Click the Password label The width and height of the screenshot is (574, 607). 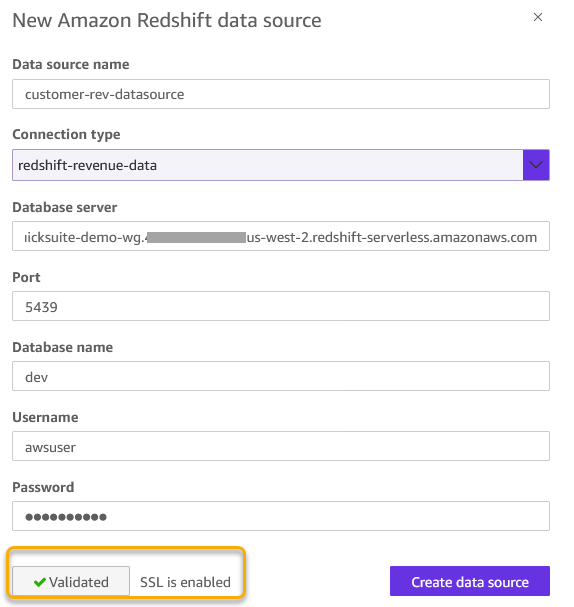(x=43, y=487)
